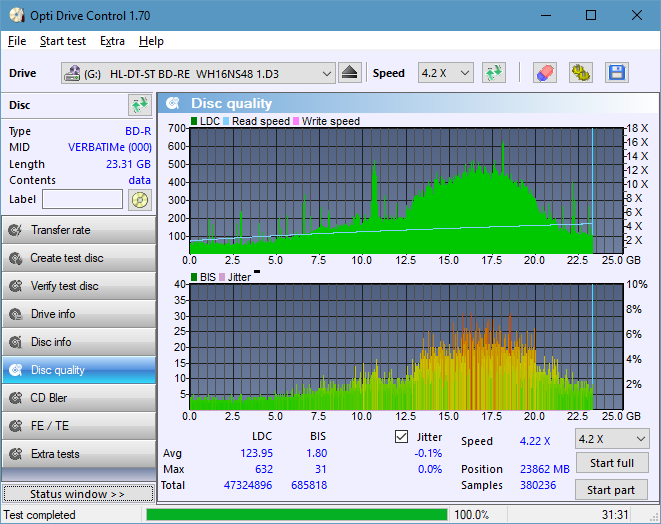
Task: Open the Extra menu
Action: coord(112,41)
